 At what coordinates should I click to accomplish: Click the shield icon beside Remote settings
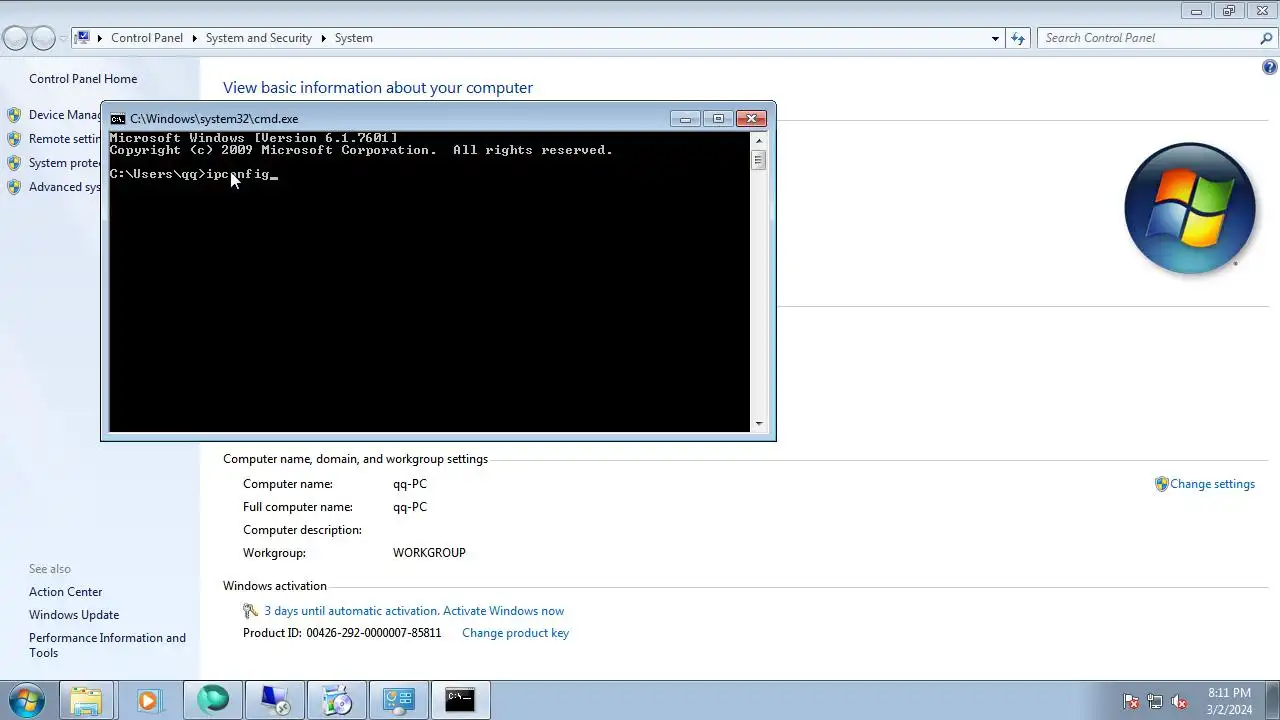coord(14,139)
